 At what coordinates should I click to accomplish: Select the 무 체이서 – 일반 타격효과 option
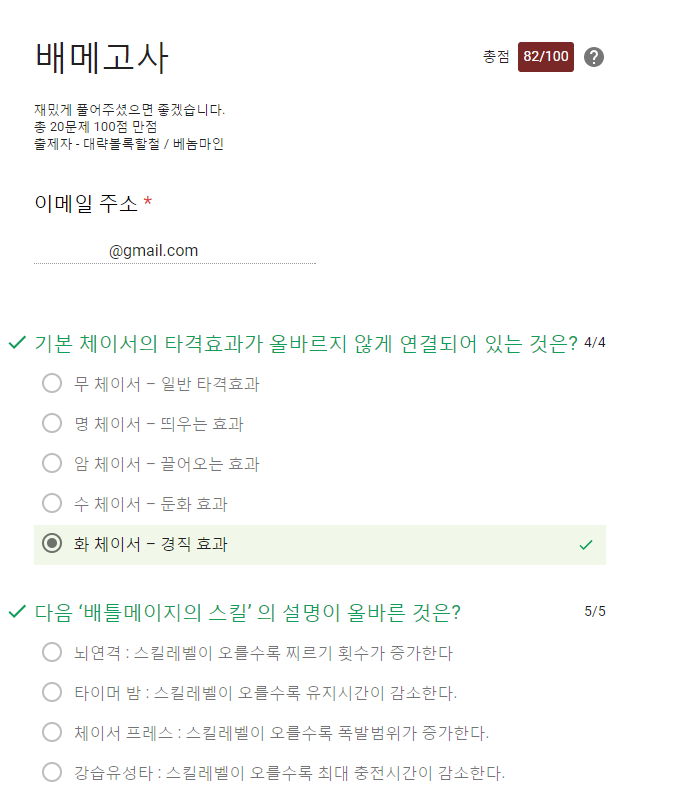point(53,383)
